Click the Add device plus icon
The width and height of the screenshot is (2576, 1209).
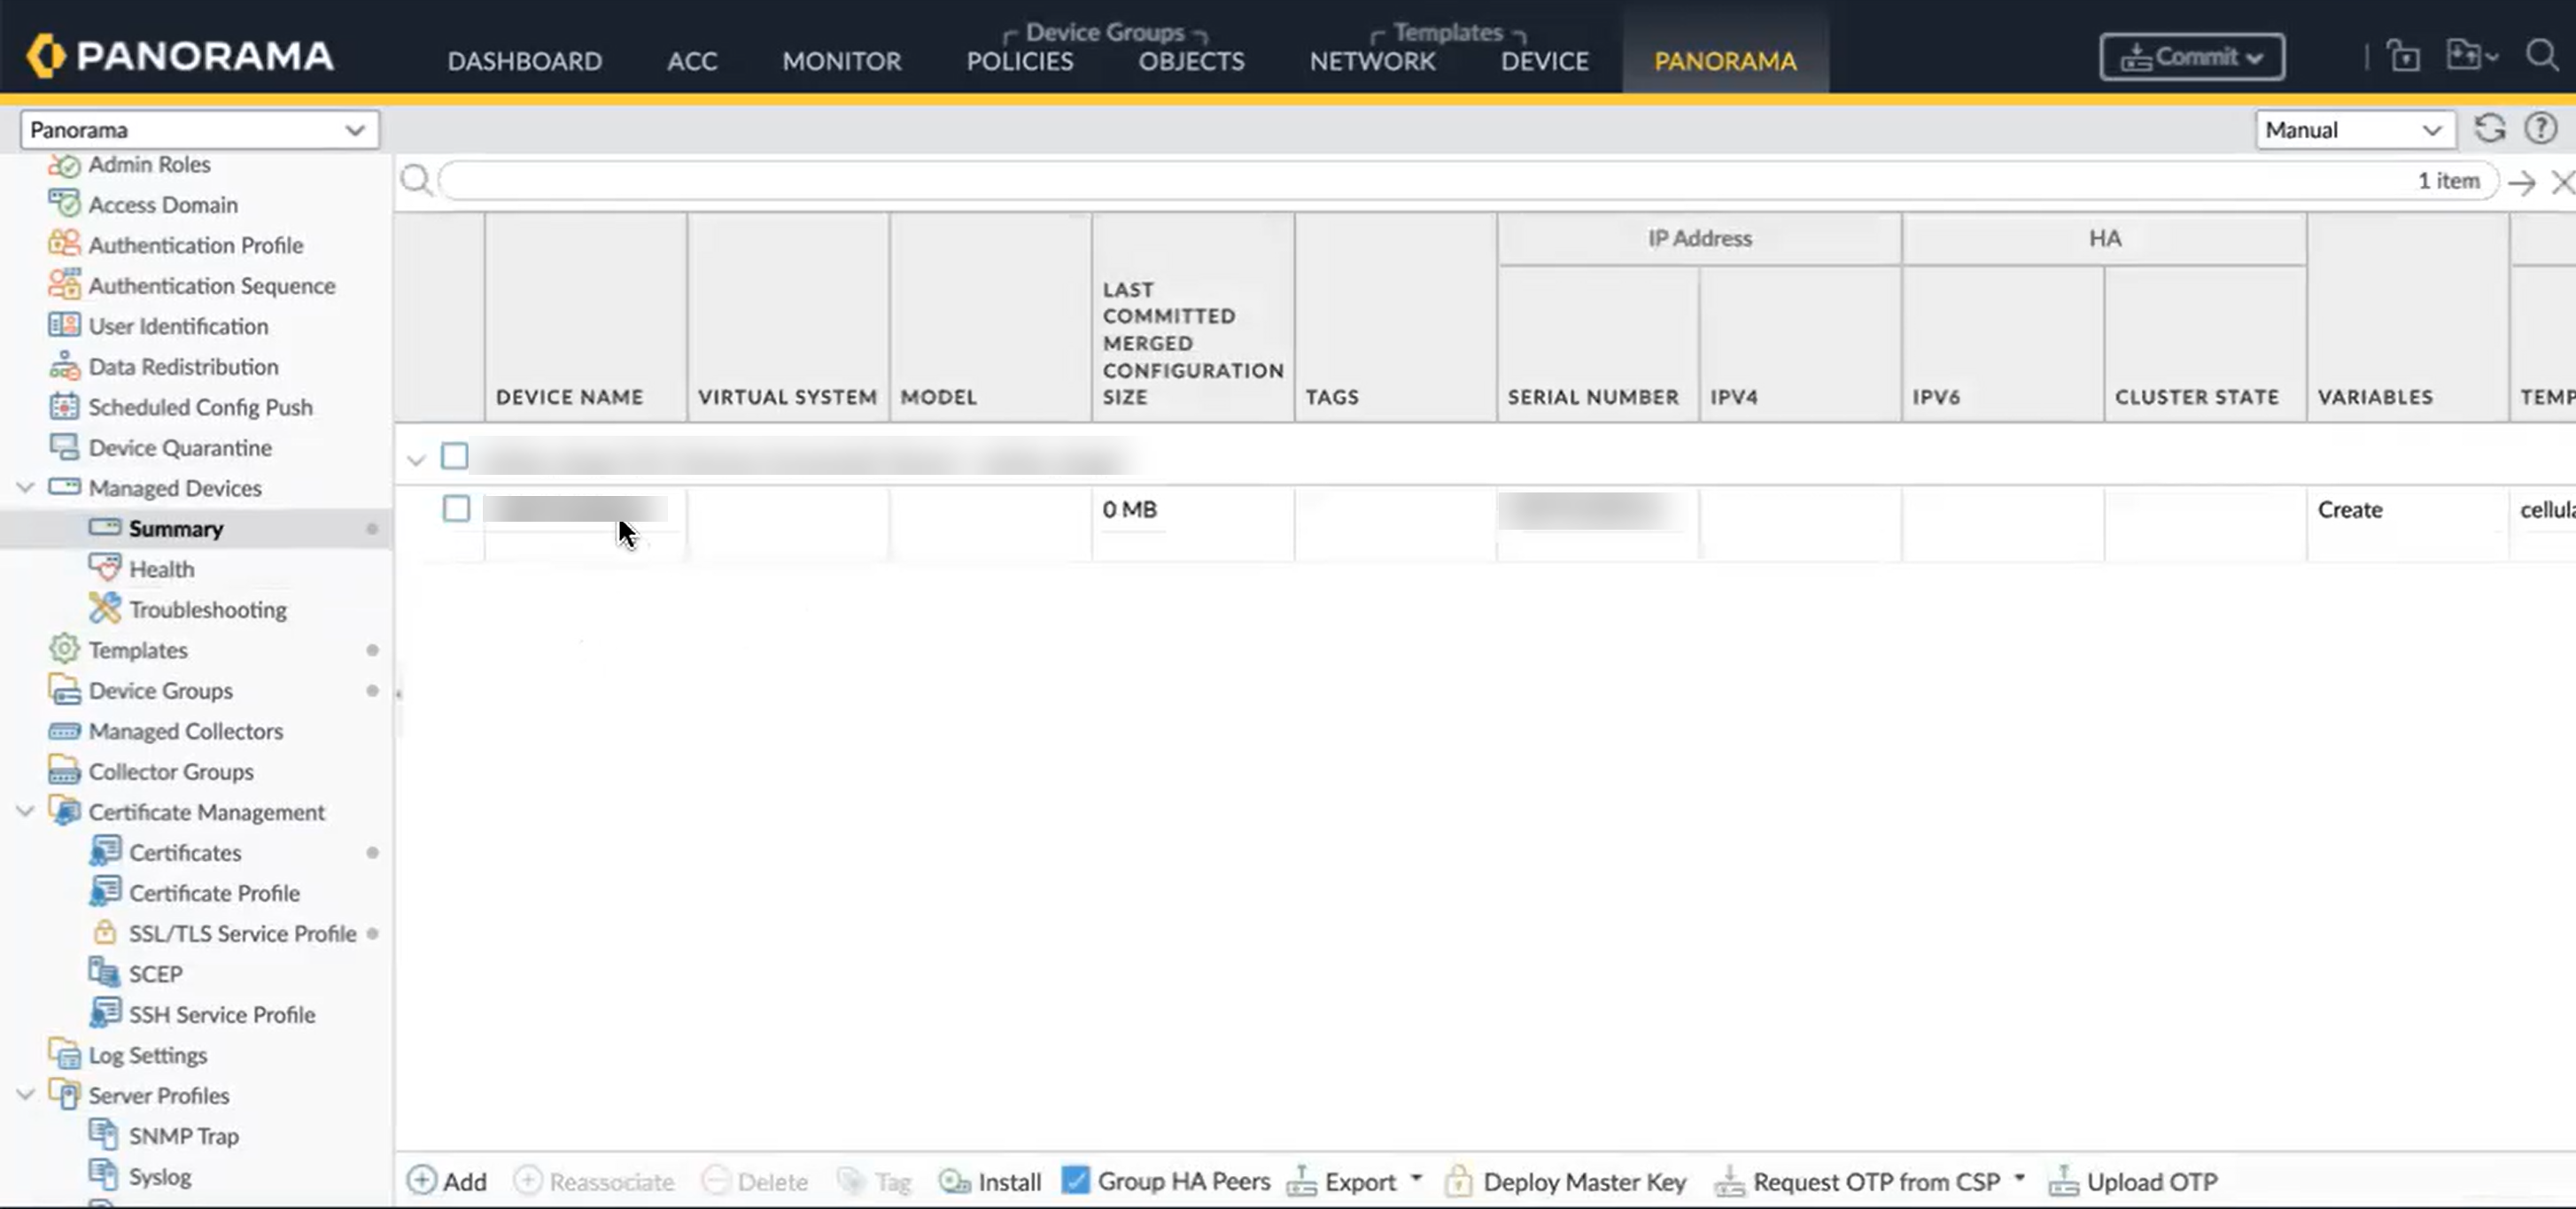pos(422,1181)
